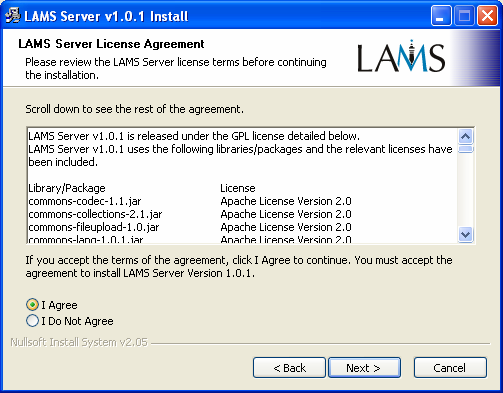The width and height of the screenshot is (503, 393).
Task: Minimize the installer window
Action: 441,15
